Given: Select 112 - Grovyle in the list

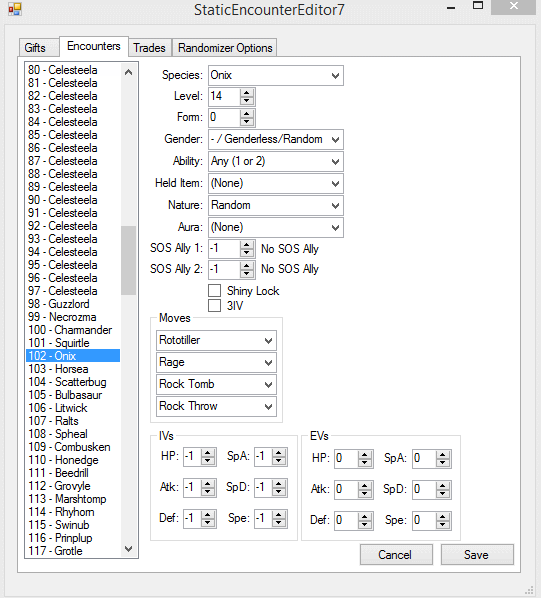Looking at the screenshot, I should tap(73, 486).
